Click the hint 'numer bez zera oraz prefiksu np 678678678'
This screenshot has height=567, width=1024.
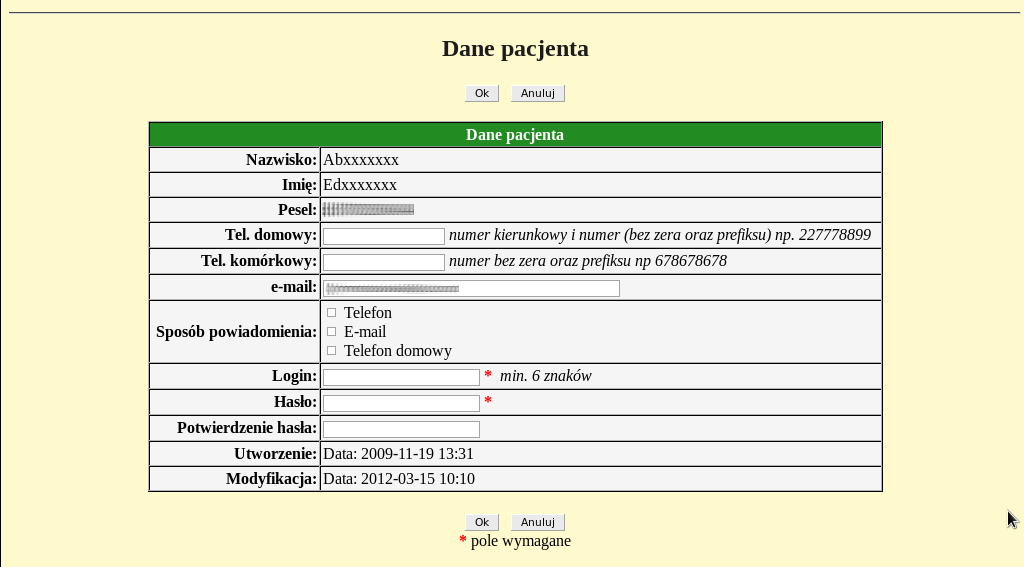[588, 261]
